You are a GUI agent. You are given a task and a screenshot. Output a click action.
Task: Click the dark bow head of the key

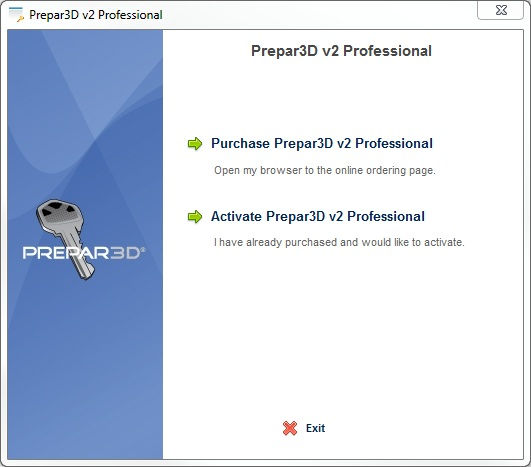pyautogui.click(x=58, y=212)
